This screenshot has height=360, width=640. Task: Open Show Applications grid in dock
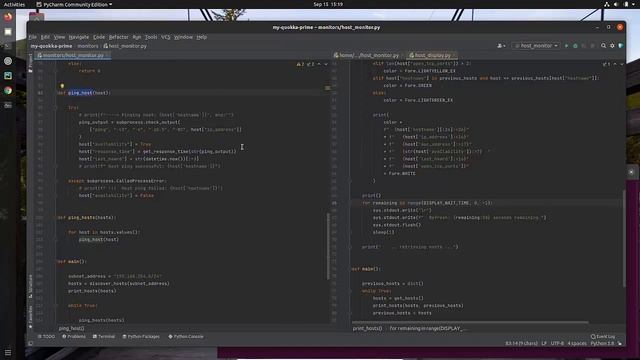8,352
